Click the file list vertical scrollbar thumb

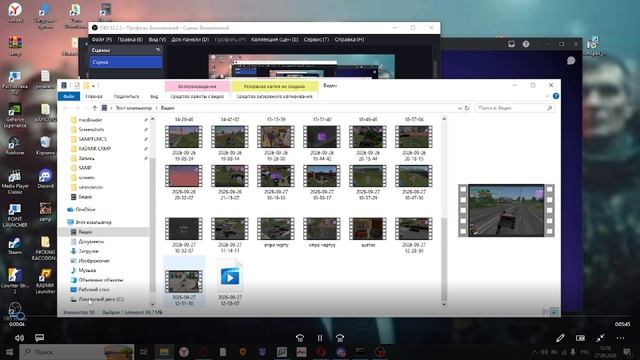(x=444, y=260)
